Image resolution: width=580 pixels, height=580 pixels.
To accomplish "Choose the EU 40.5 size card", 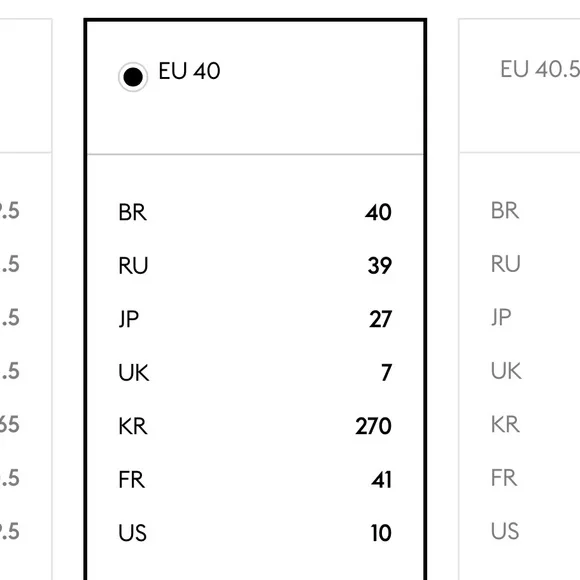I will coord(519,299).
